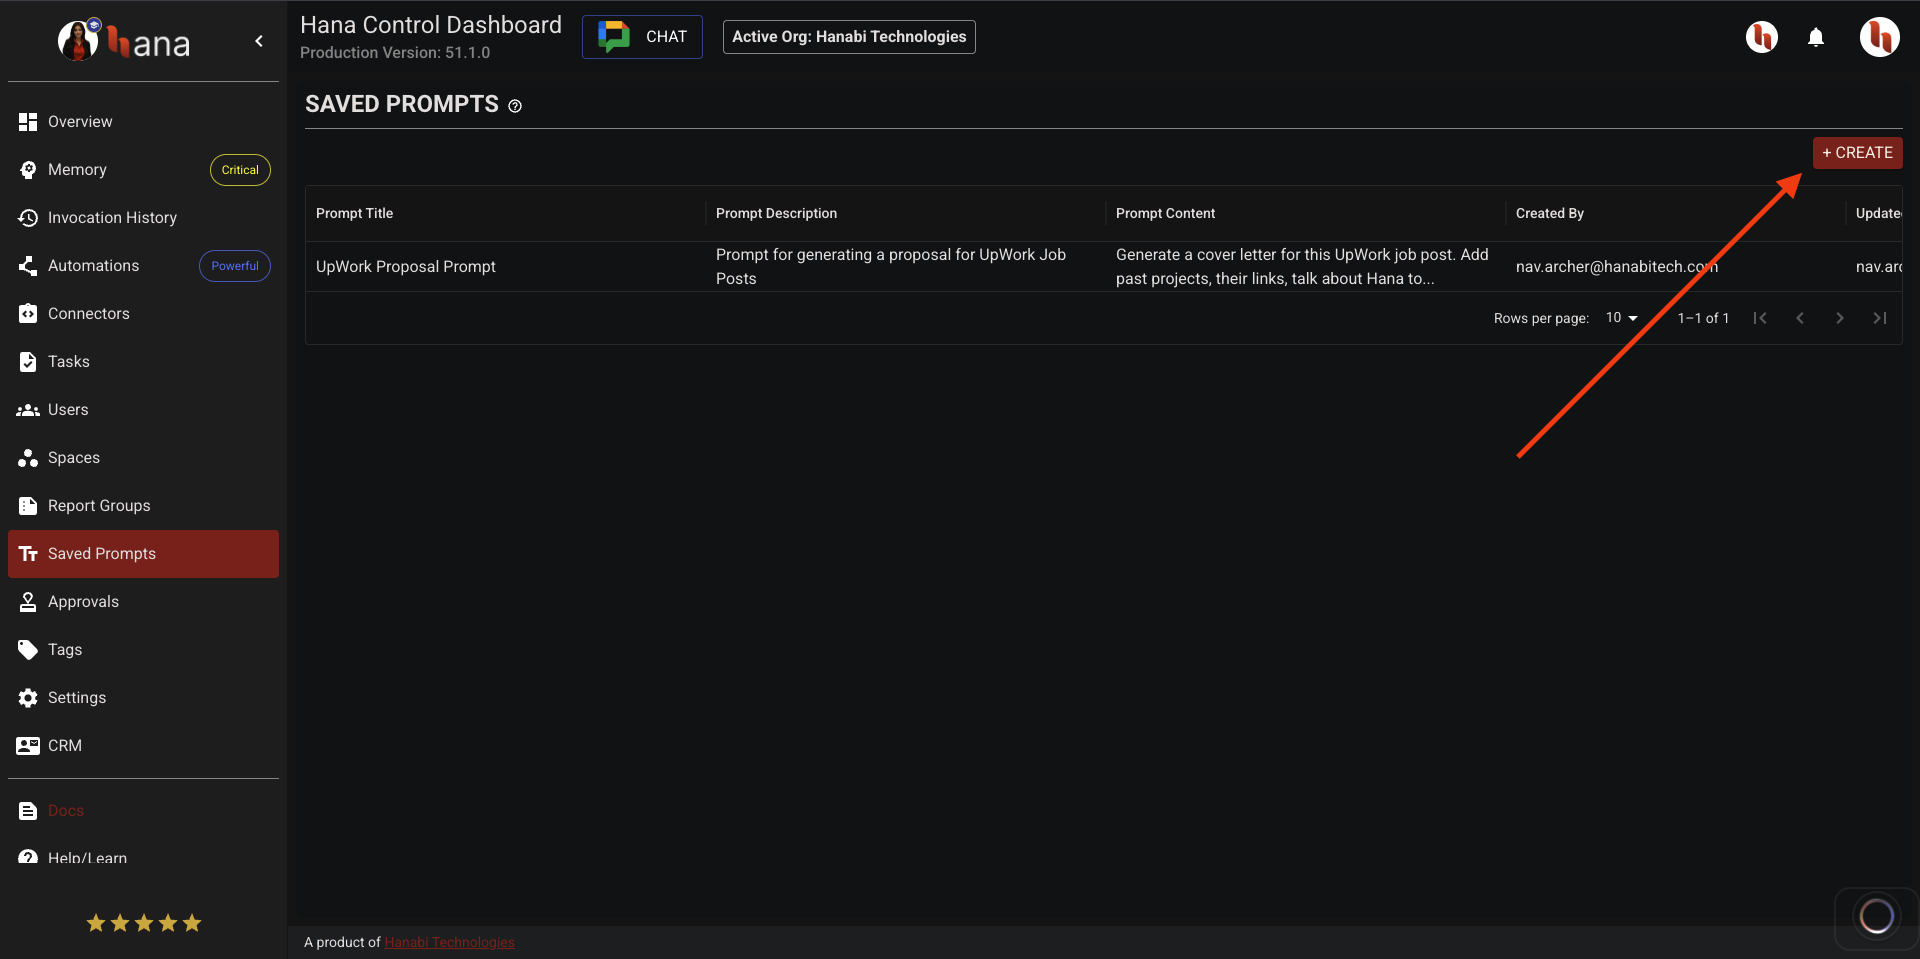The height and width of the screenshot is (959, 1920).
Task: Open the Settings menu item
Action: 143,698
